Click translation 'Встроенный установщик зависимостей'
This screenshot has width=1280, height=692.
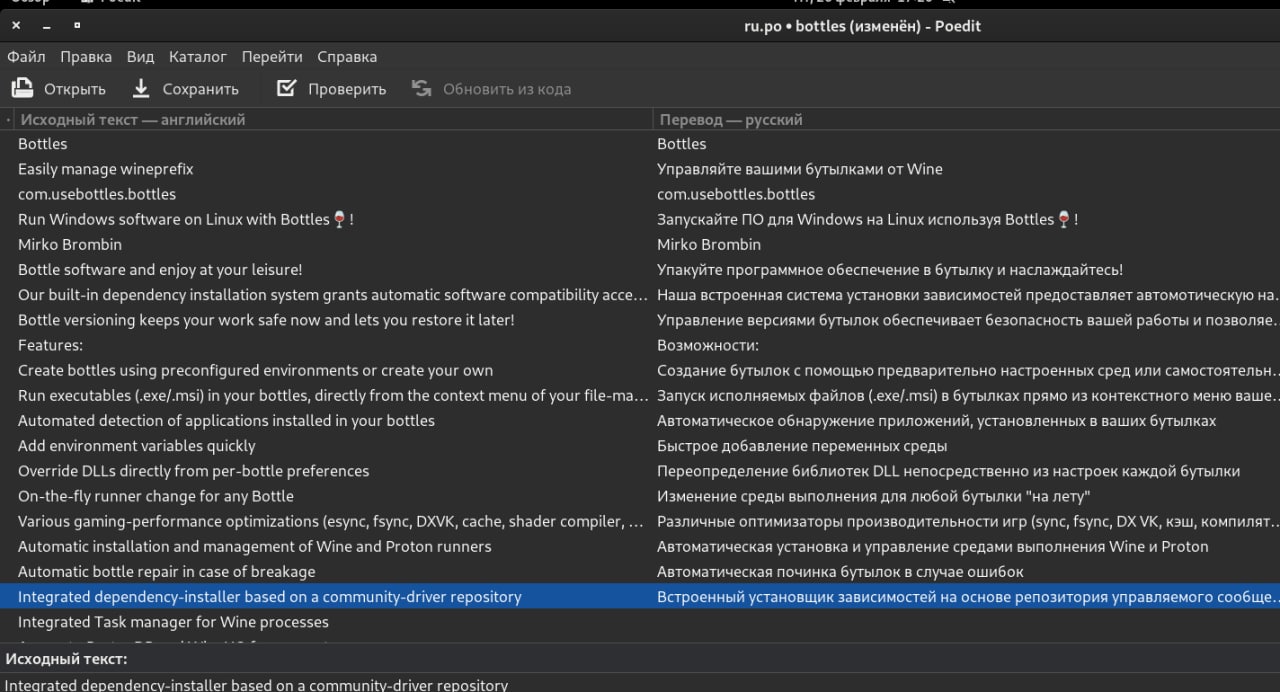tap(967, 597)
